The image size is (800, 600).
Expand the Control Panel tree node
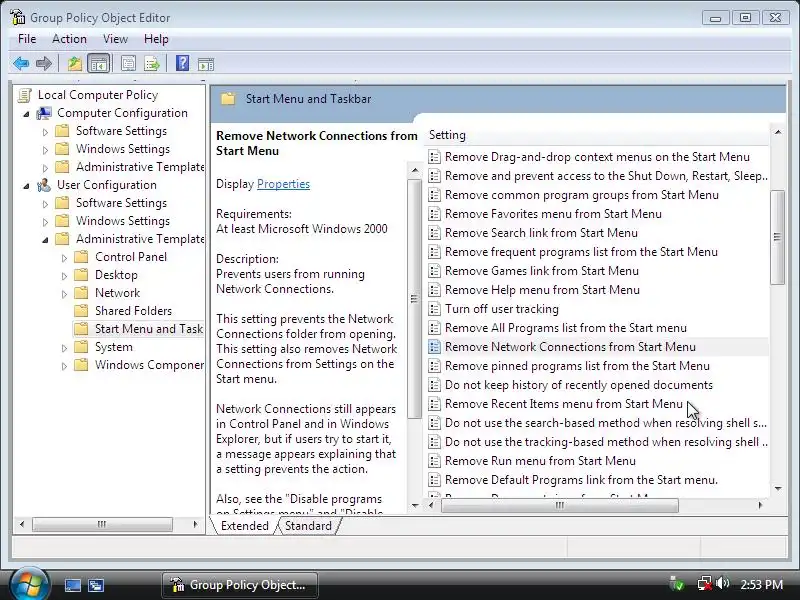pos(64,258)
